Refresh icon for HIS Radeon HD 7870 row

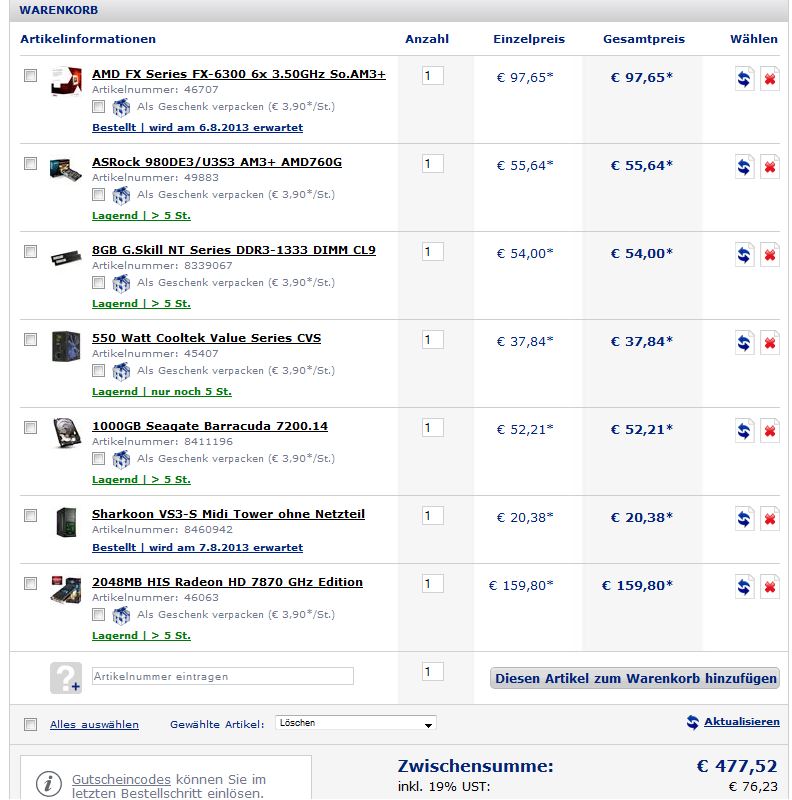[x=744, y=586]
